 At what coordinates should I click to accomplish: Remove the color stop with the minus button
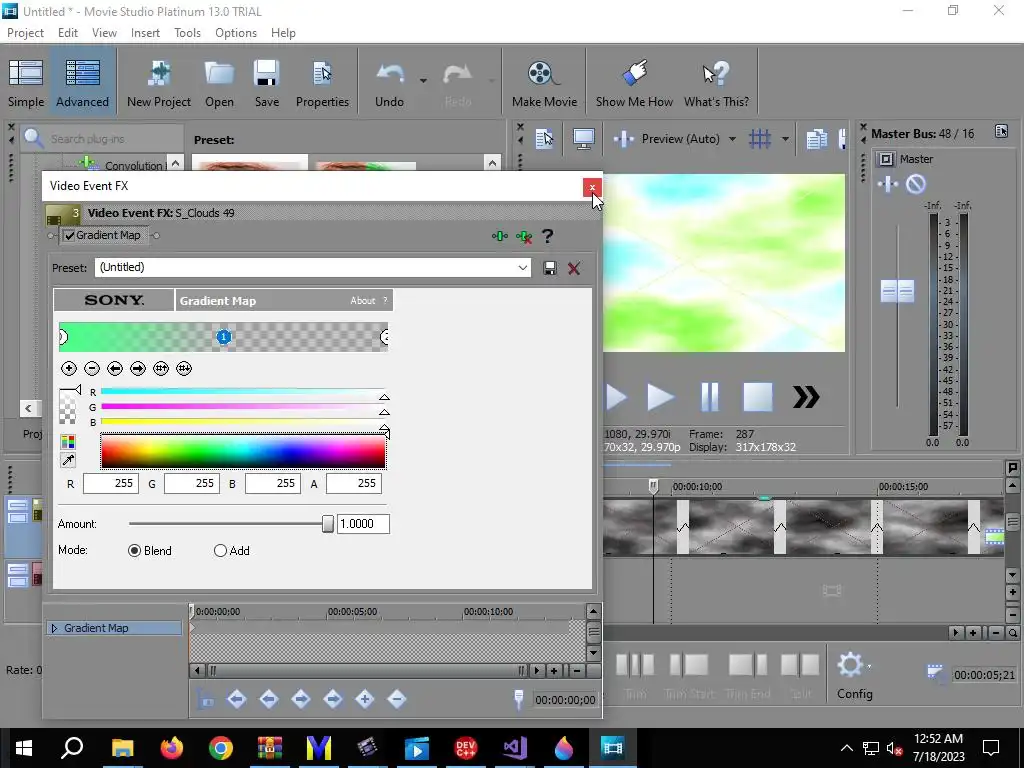[x=92, y=368]
